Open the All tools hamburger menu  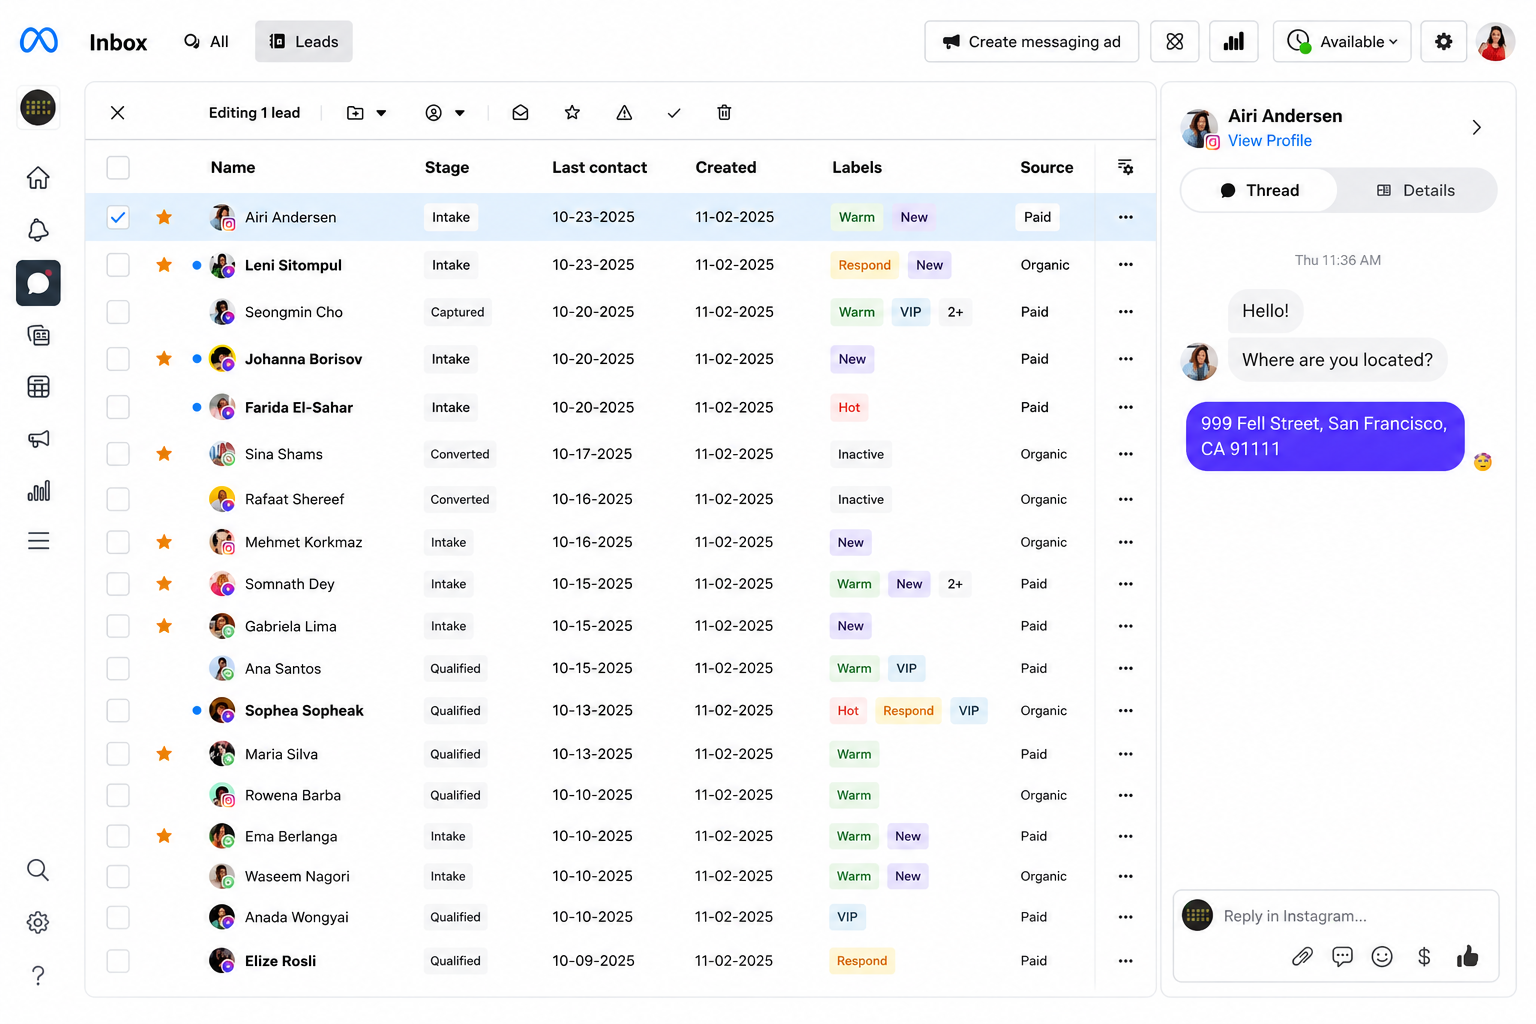click(38, 541)
